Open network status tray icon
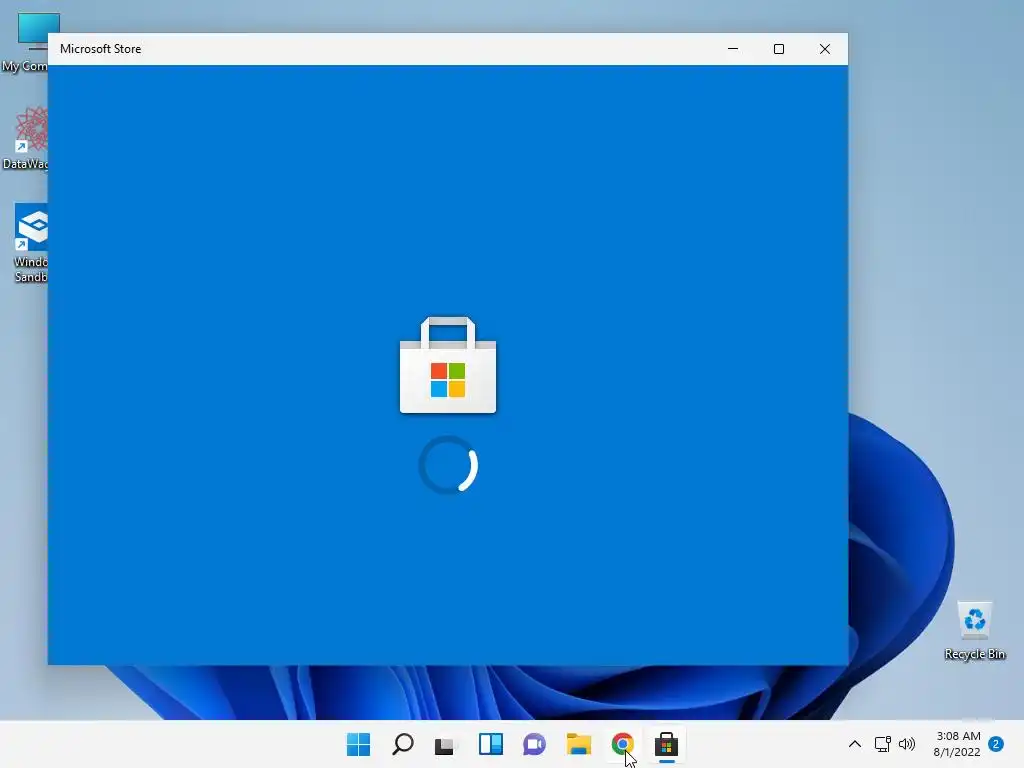1024x768 pixels. (x=882, y=744)
